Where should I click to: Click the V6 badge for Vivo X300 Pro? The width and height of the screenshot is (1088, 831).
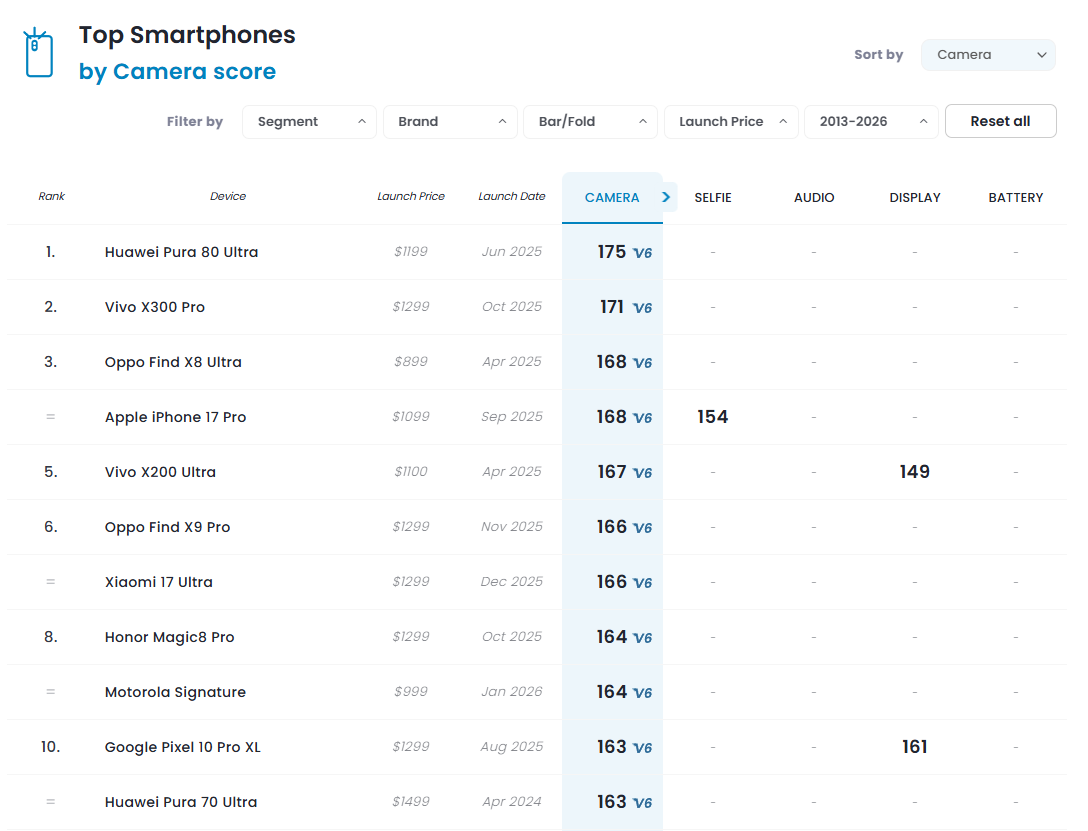[643, 308]
